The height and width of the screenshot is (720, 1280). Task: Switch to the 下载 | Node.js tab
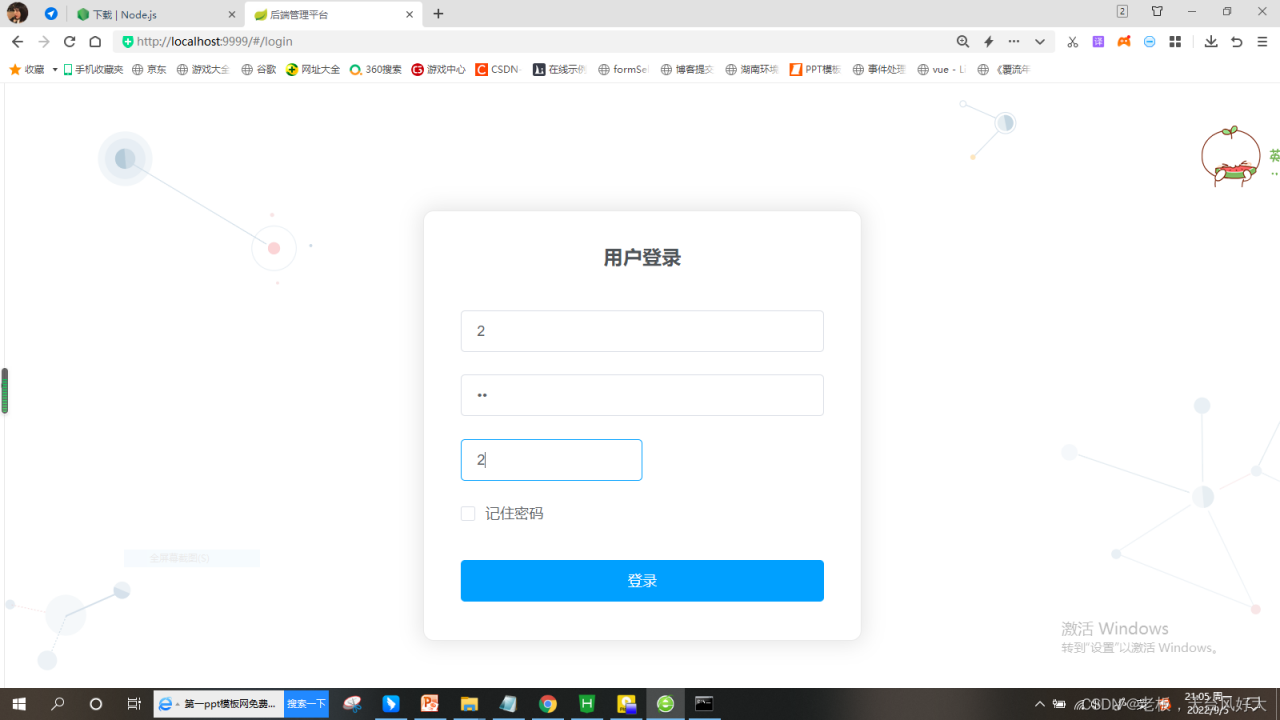tap(158, 14)
